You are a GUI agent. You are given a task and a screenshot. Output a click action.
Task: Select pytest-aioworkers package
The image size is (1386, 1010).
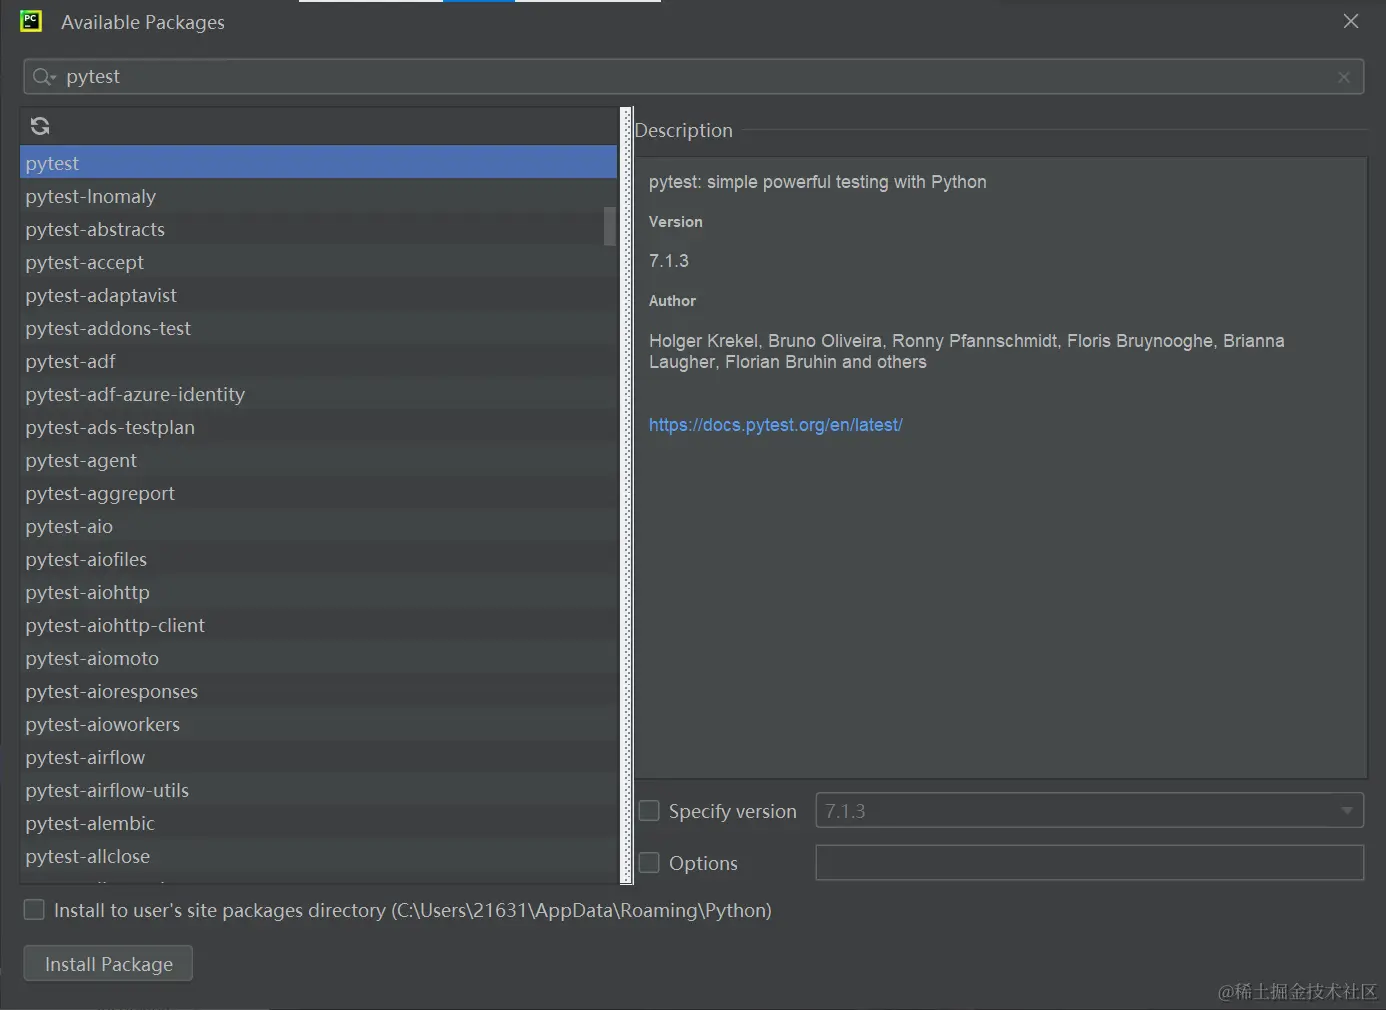coord(318,724)
